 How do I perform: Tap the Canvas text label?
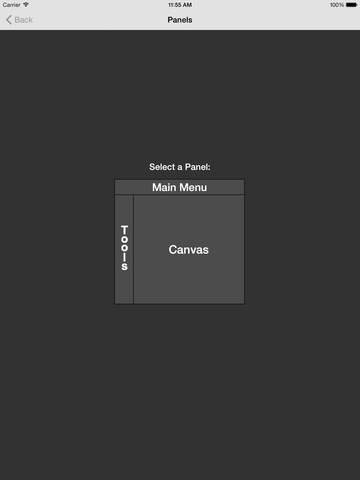188,250
